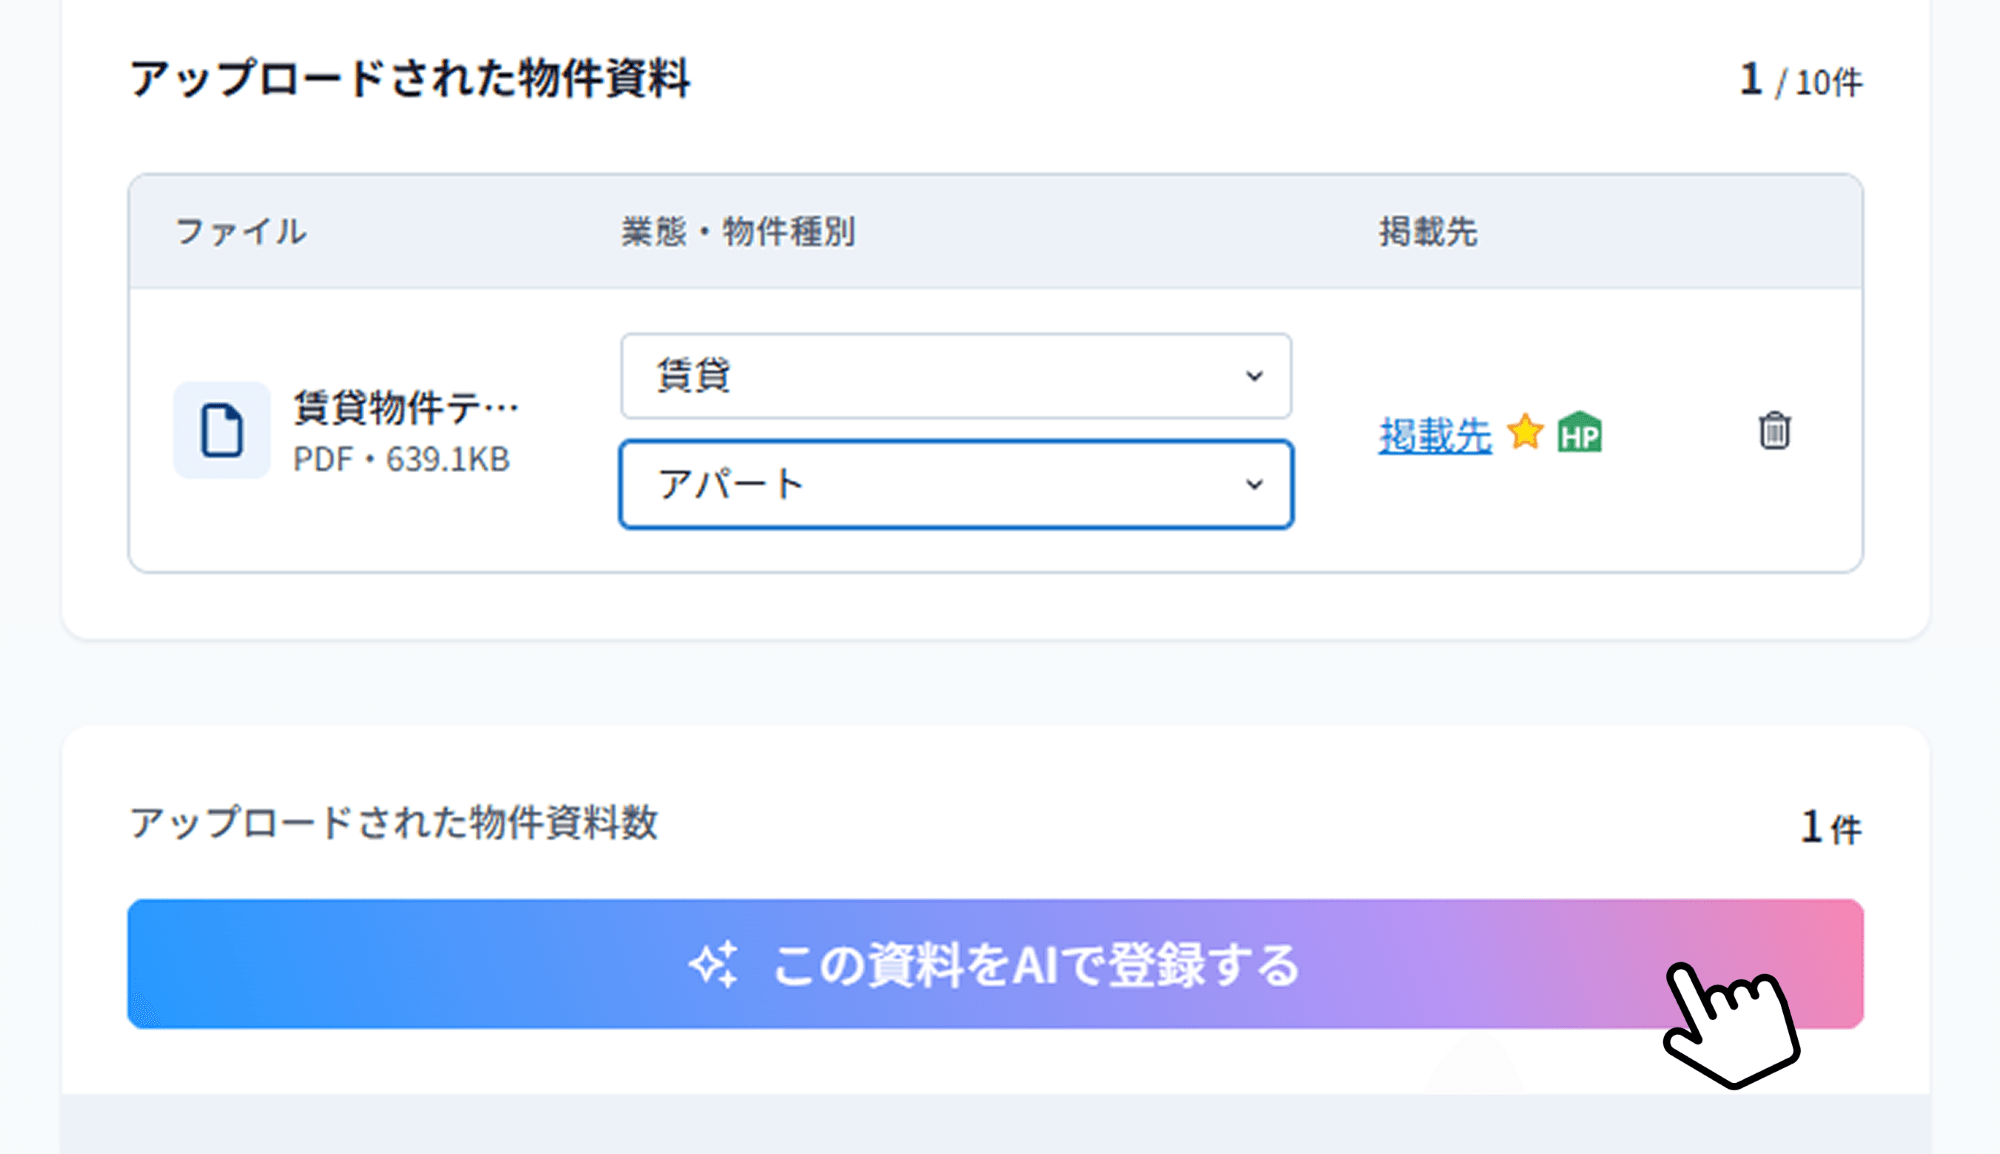This screenshot has height=1154, width=2000.
Task: Click the yellow star icon beside 掲載先
Action: (x=1525, y=432)
